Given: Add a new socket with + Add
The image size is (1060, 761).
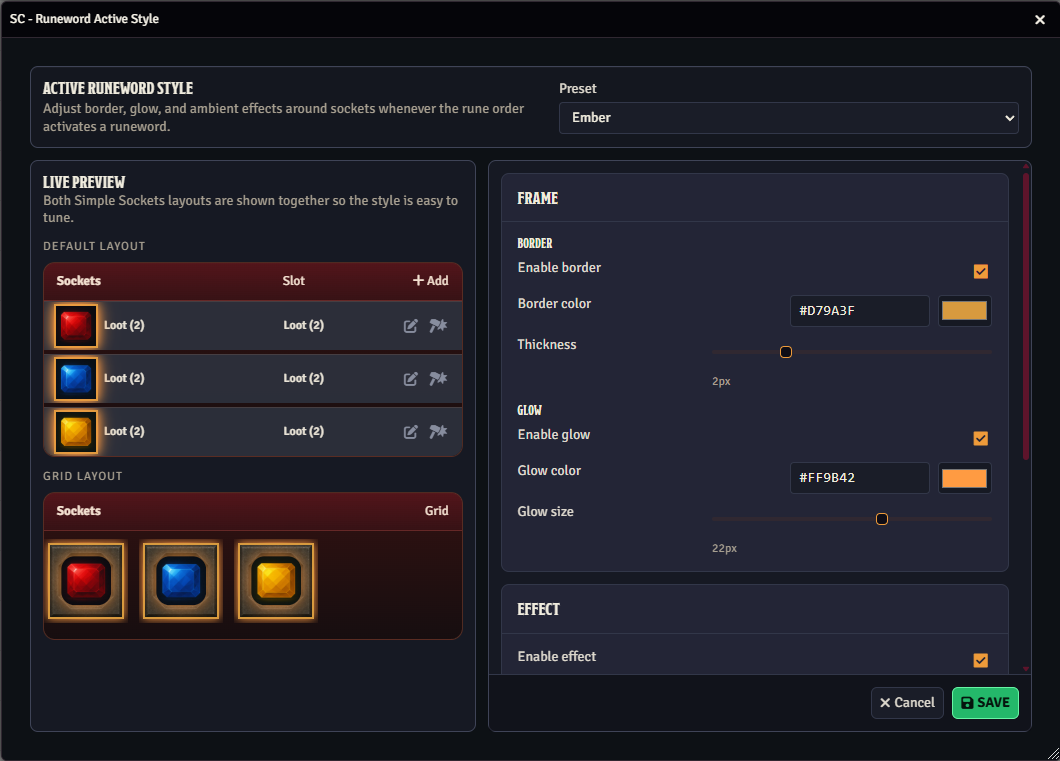Looking at the screenshot, I should pos(431,280).
